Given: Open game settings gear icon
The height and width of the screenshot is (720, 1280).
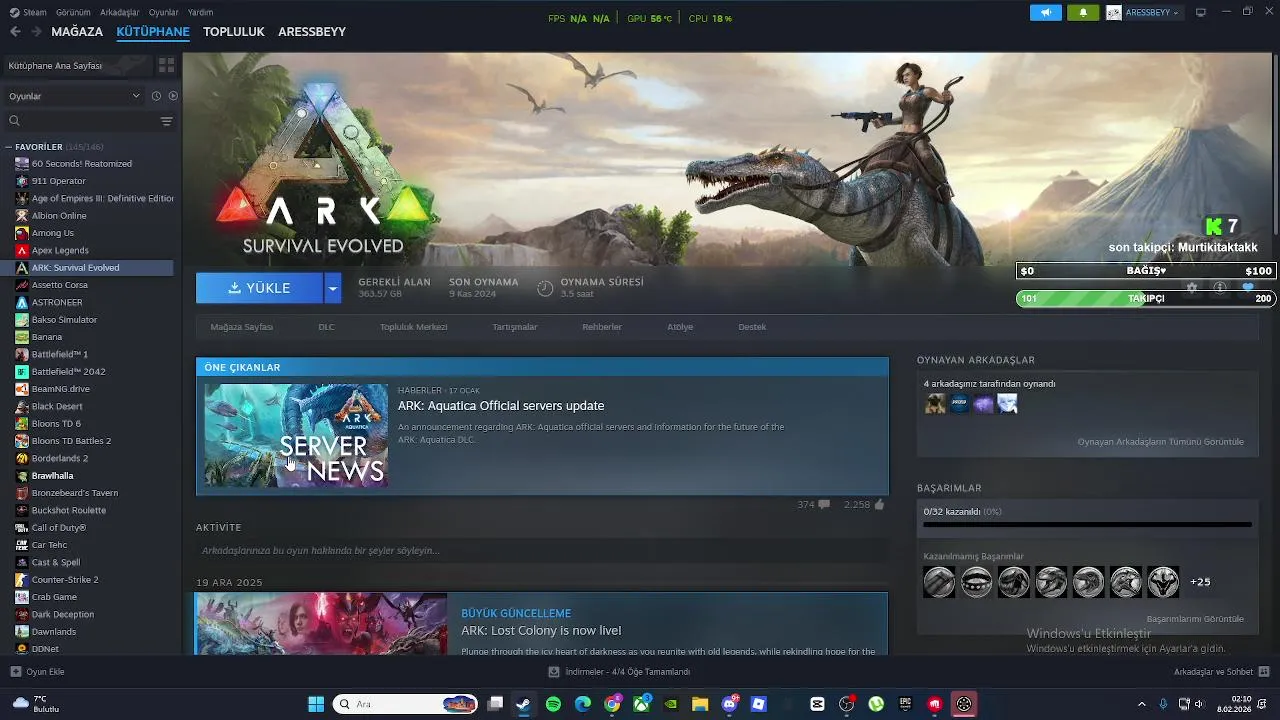Looking at the screenshot, I should pos(1192,288).
